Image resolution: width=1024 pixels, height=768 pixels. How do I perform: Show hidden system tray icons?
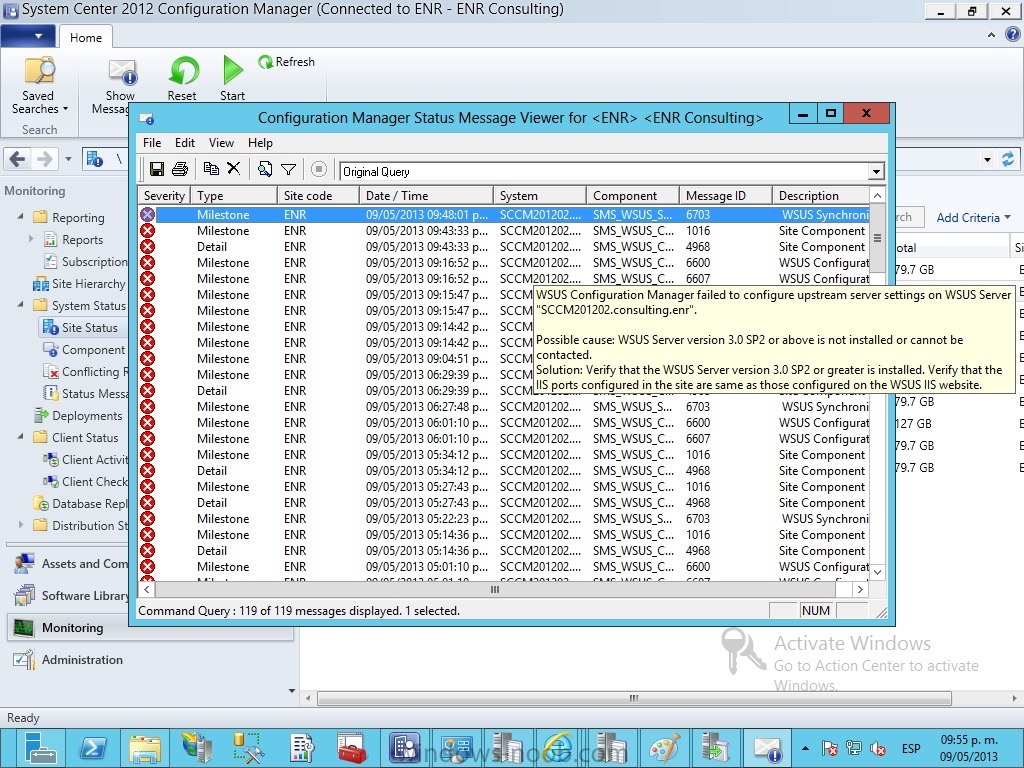(x=805, y=748)
